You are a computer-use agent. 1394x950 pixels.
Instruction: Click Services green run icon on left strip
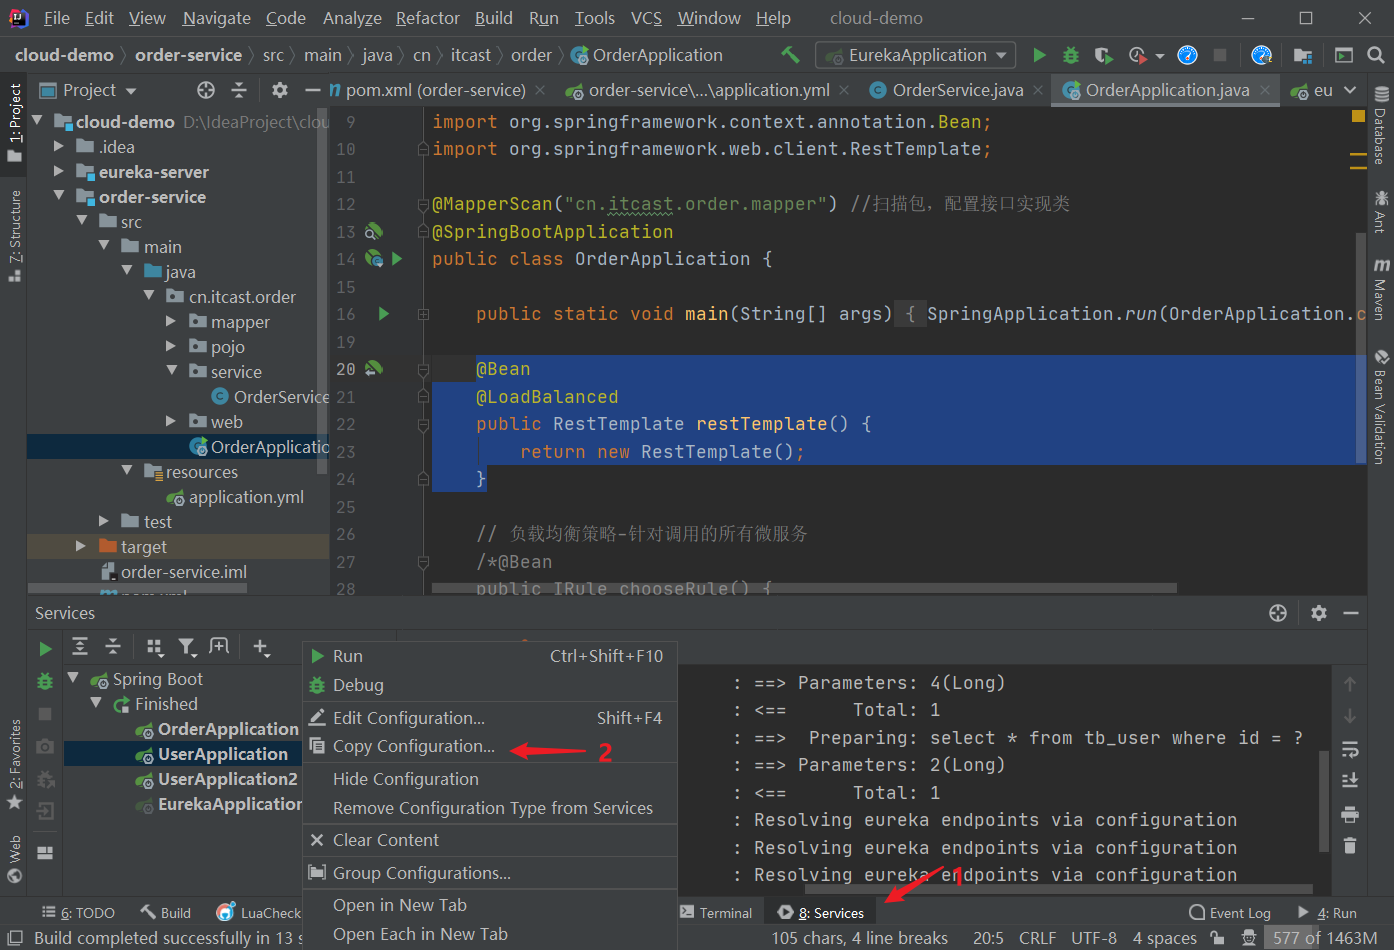(45, 649)
